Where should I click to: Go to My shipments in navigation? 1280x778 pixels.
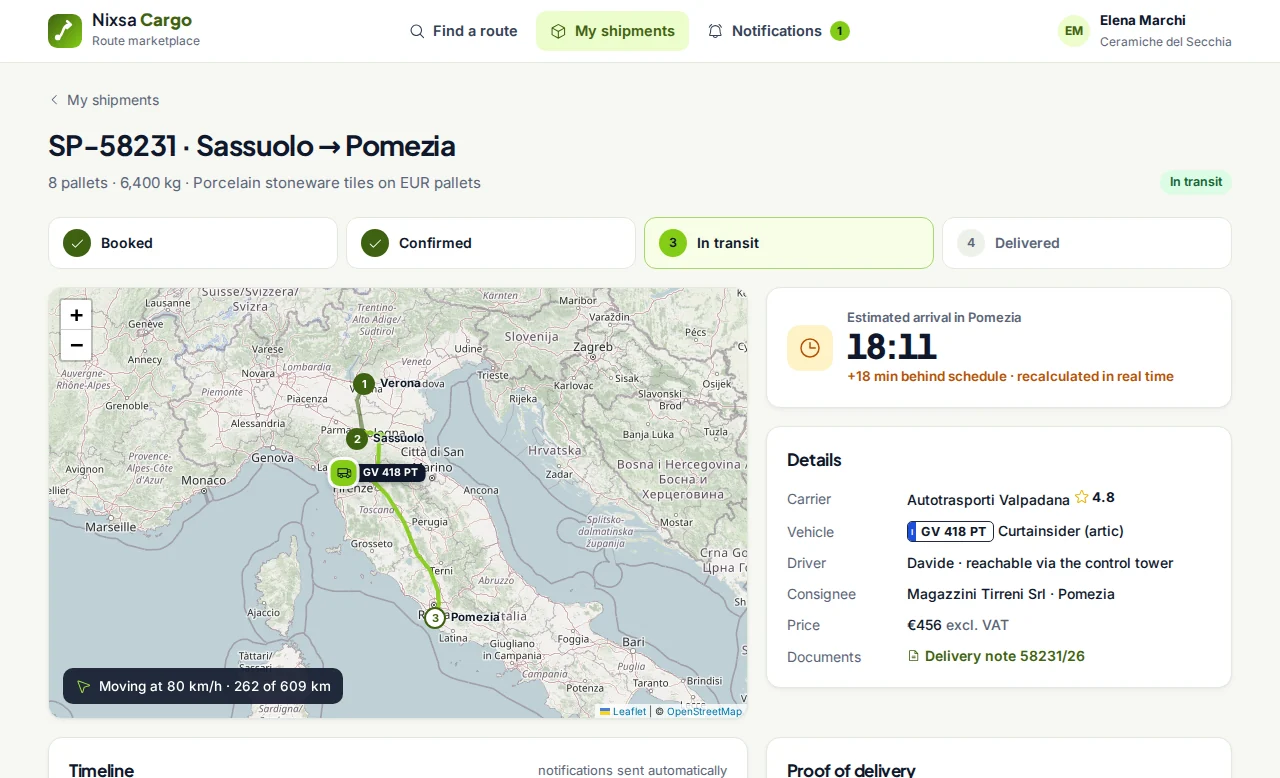[612, 31]
